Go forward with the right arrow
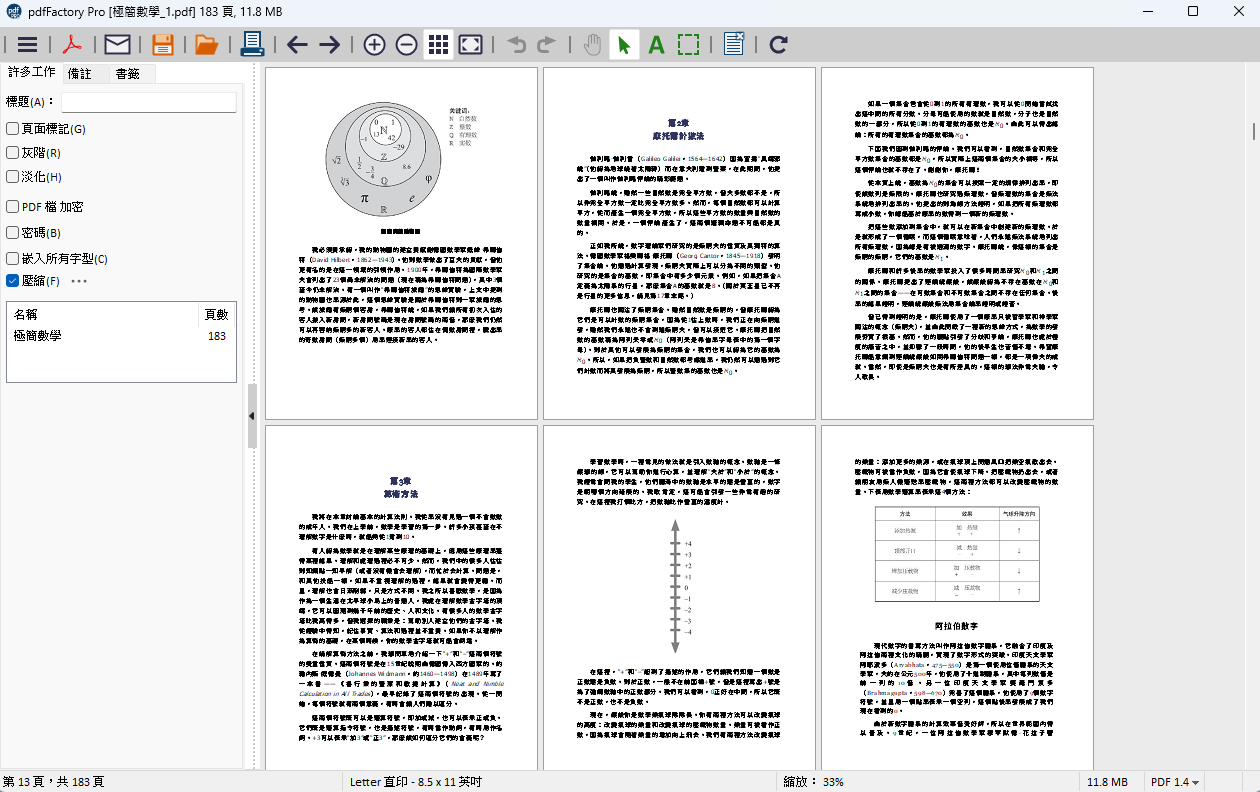 [x=329, y=44]
